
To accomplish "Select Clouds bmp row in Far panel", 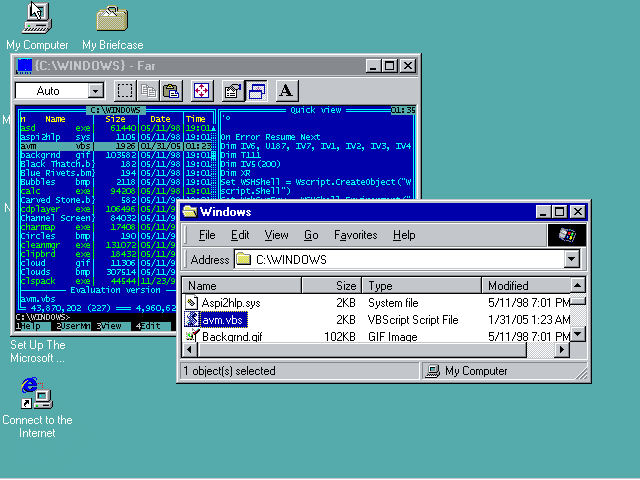I will click(98, 271).
